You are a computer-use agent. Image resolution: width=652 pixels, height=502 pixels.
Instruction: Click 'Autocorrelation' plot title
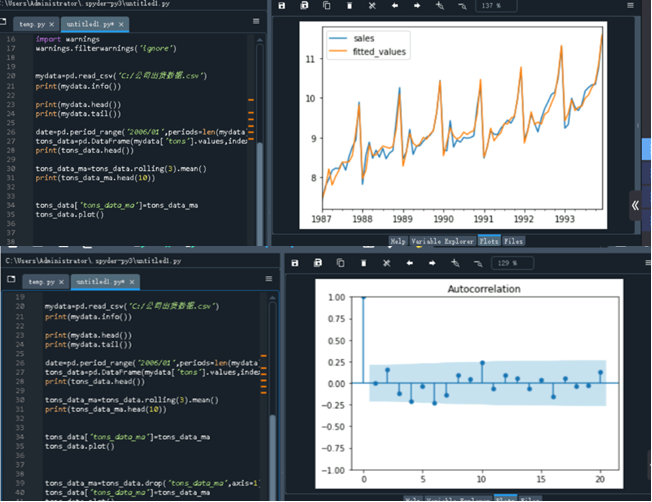coord(484,289)
